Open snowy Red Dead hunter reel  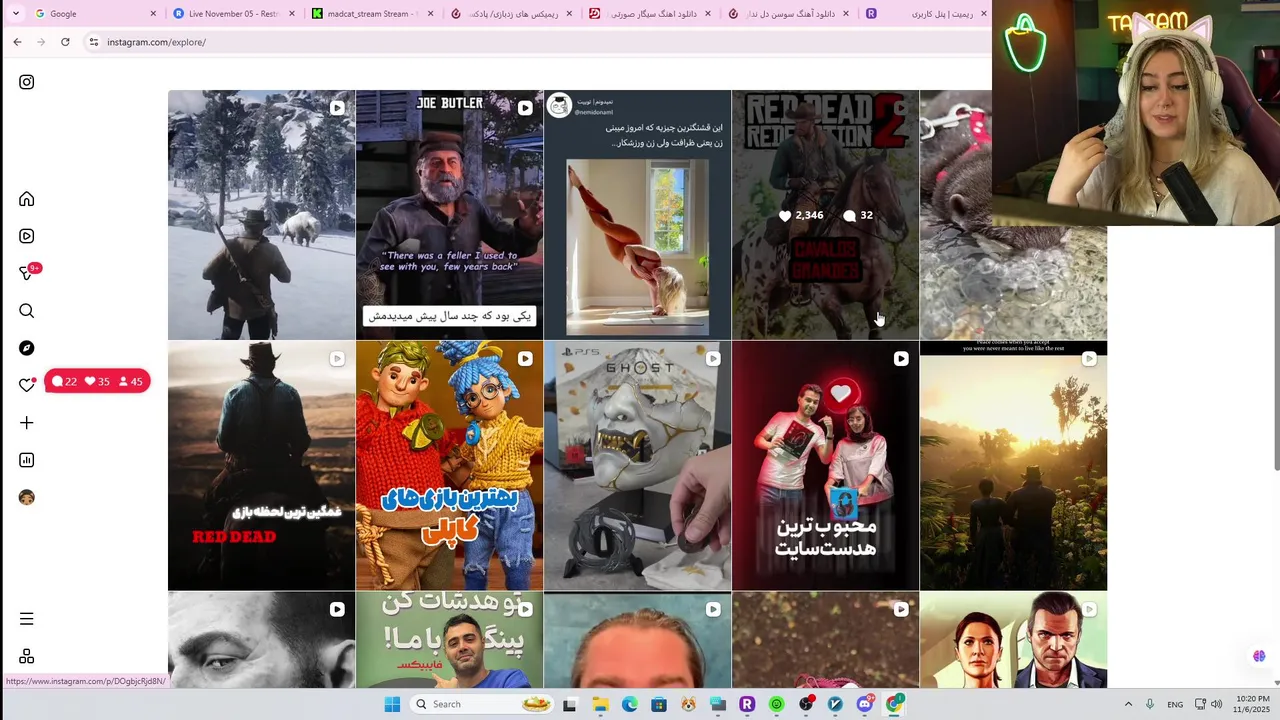261,215
